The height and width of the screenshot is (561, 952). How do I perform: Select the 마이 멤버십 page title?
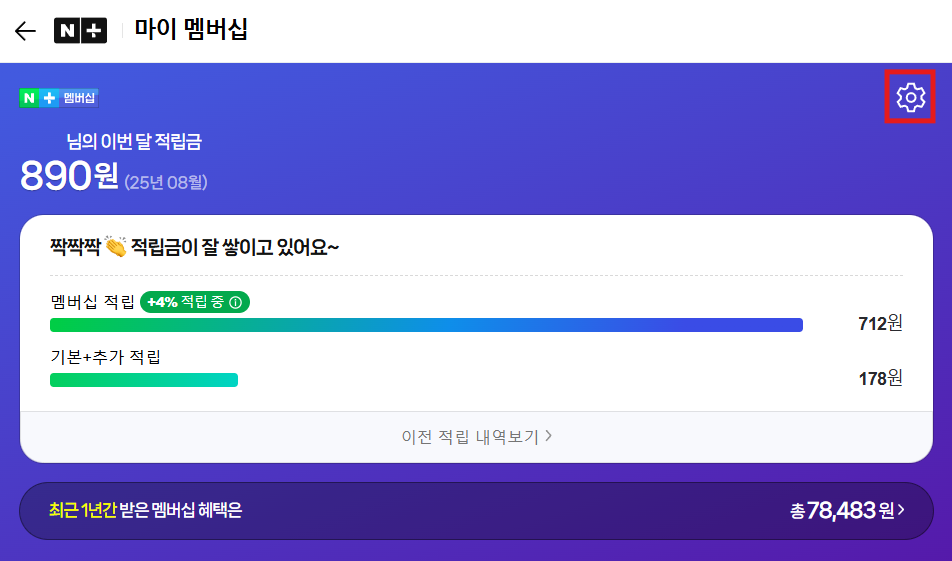point(191,29)
